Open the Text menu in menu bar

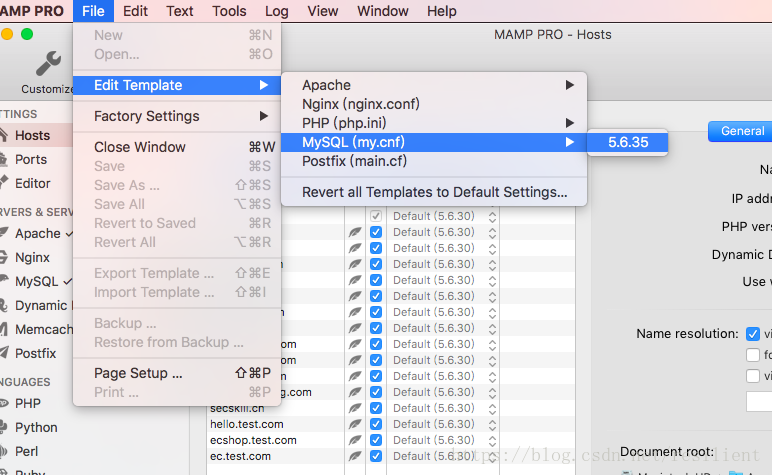(180, 11)
